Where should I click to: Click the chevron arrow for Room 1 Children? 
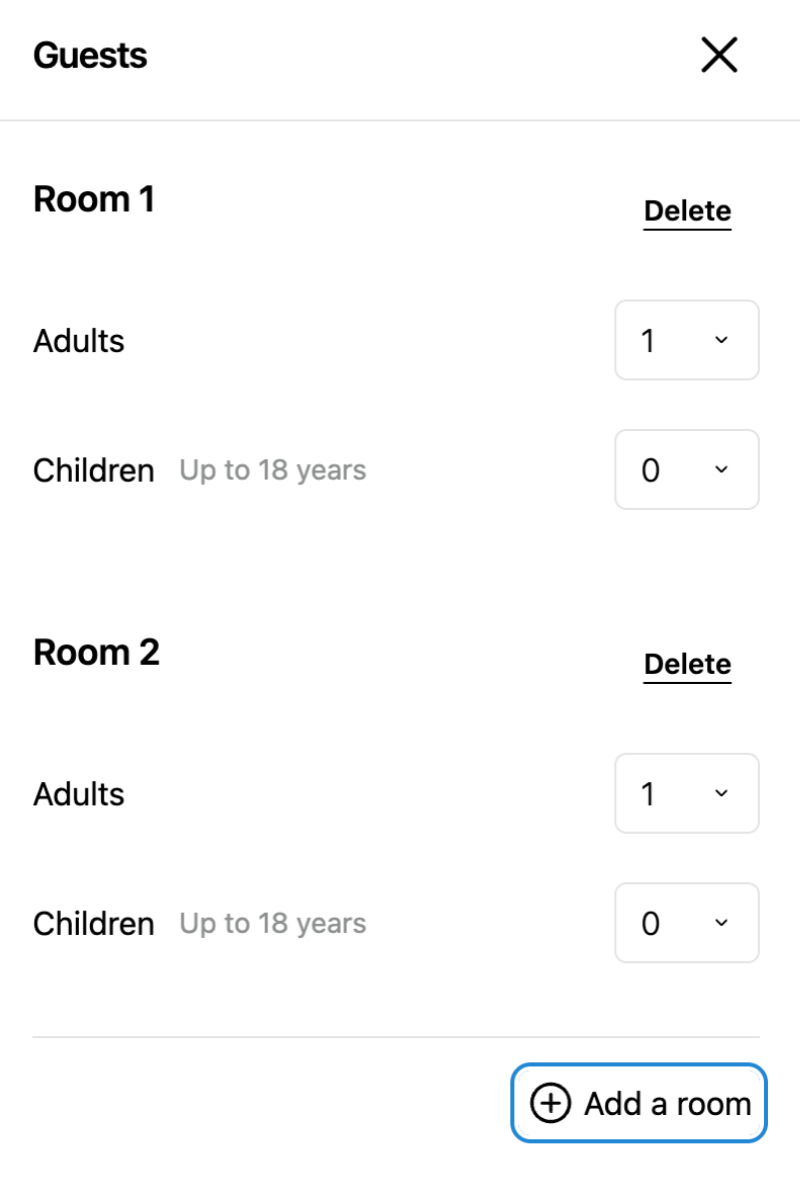coord(722,470)
